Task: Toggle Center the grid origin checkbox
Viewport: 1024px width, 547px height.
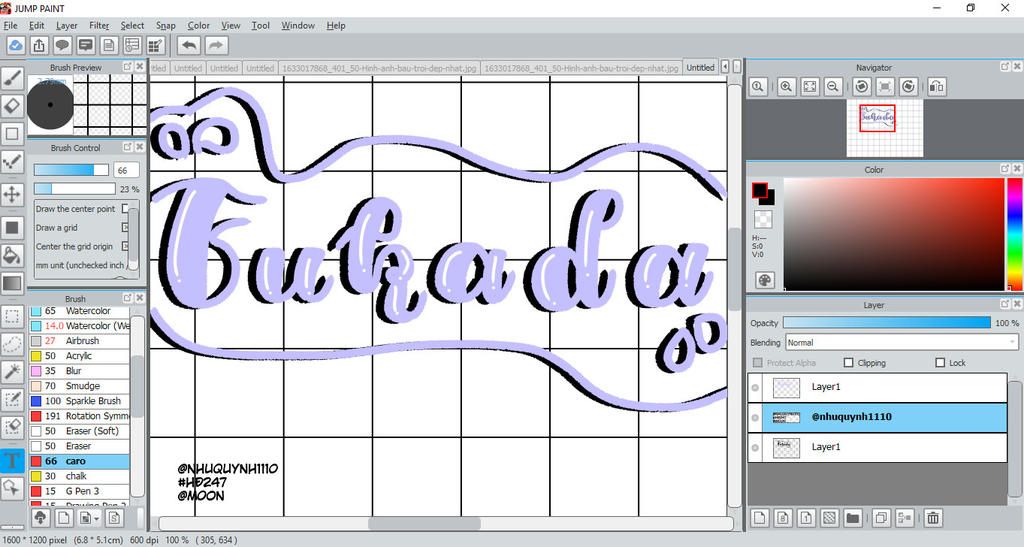Action: click(125, 246)
